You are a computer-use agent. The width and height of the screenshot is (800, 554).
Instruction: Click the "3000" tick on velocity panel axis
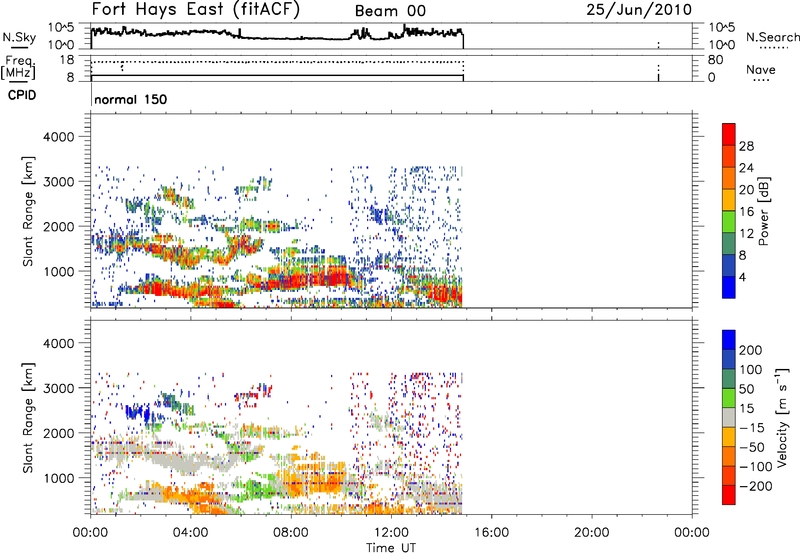tap(59, 388)
